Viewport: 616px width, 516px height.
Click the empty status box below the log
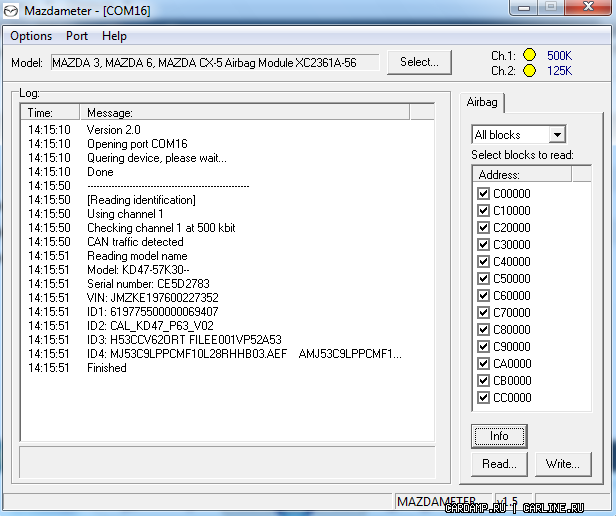click(x=227, y=462)
